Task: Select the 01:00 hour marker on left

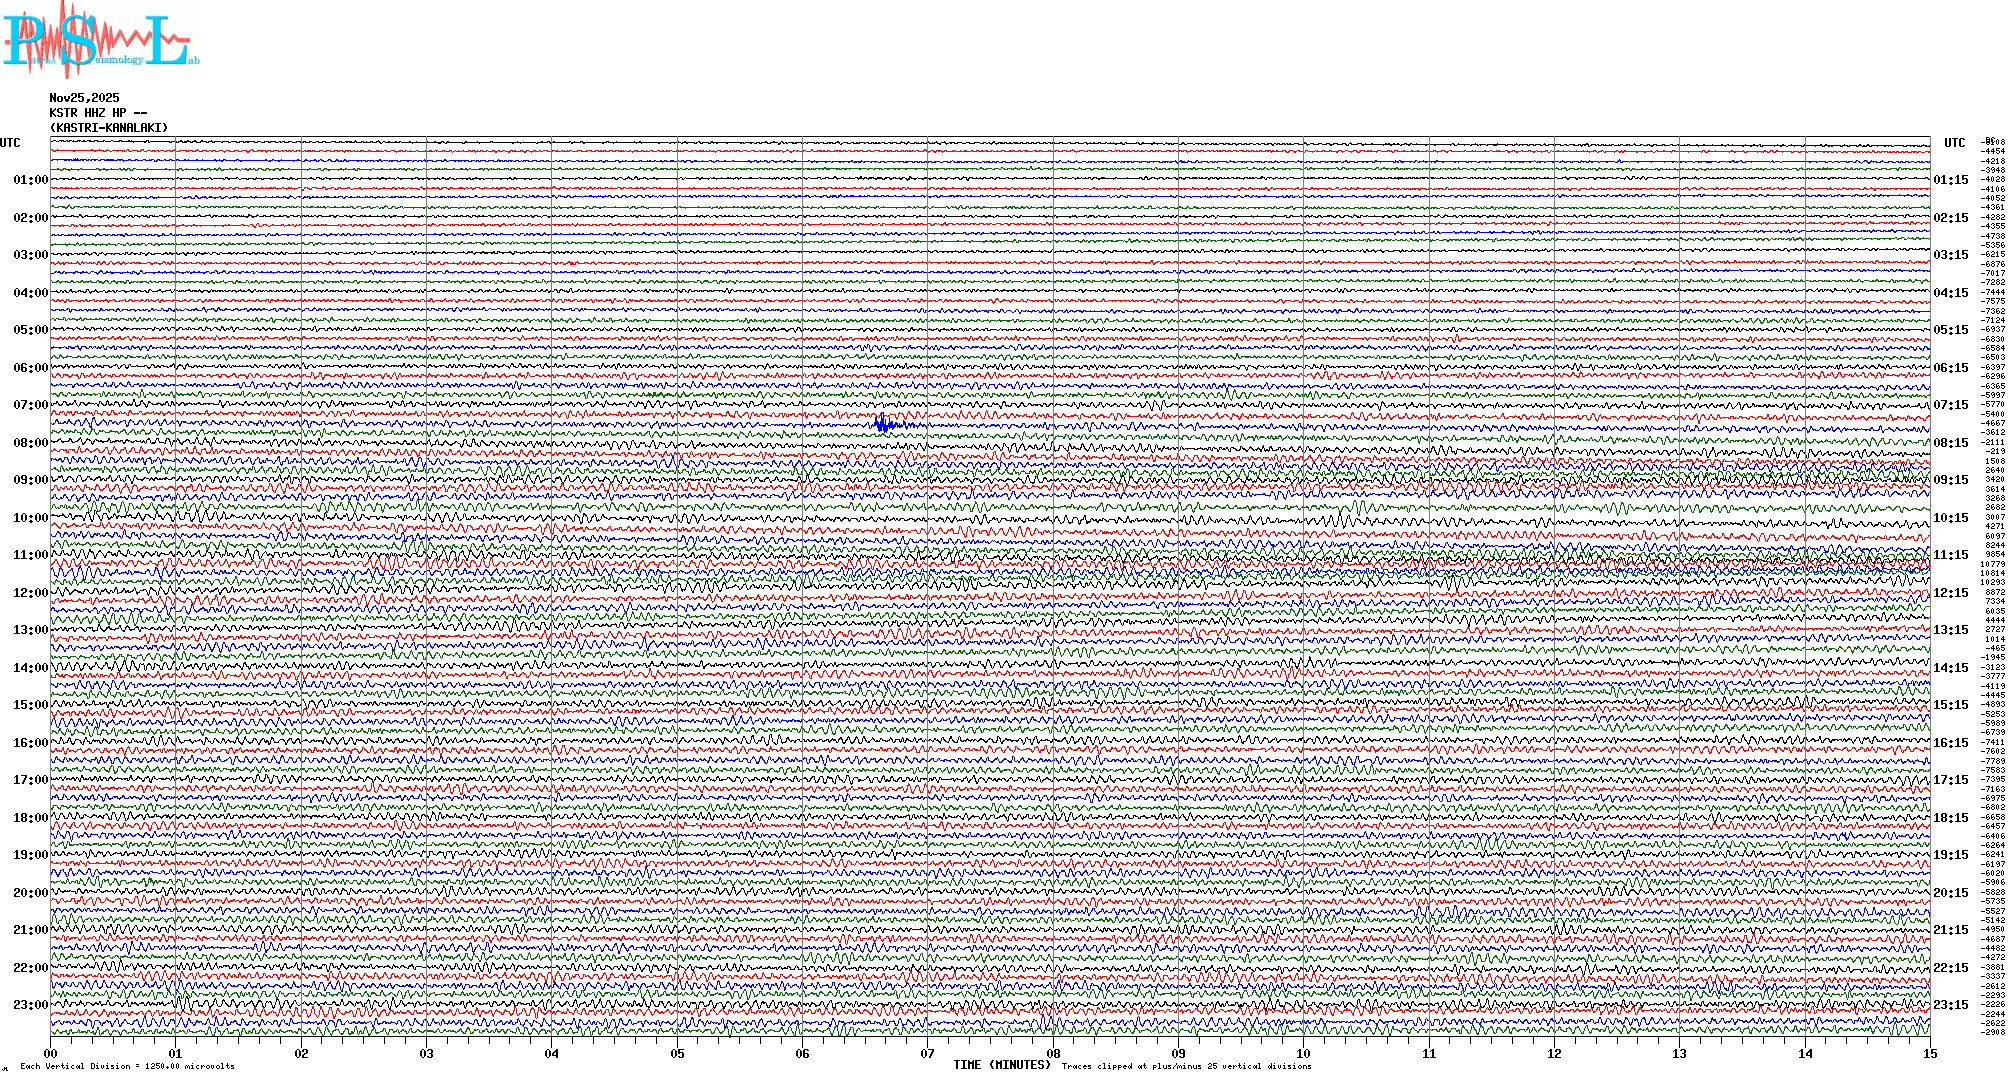Action: (x=30, y=180)
